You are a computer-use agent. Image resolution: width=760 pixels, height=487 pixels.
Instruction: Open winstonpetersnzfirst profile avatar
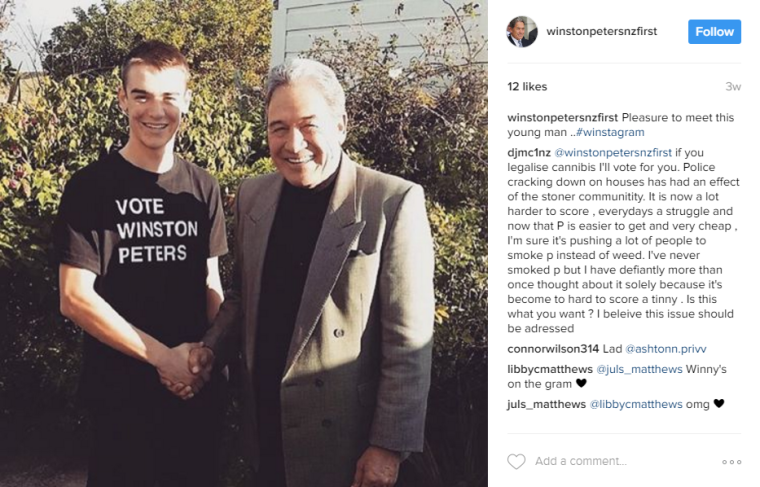tap(522, 31)
